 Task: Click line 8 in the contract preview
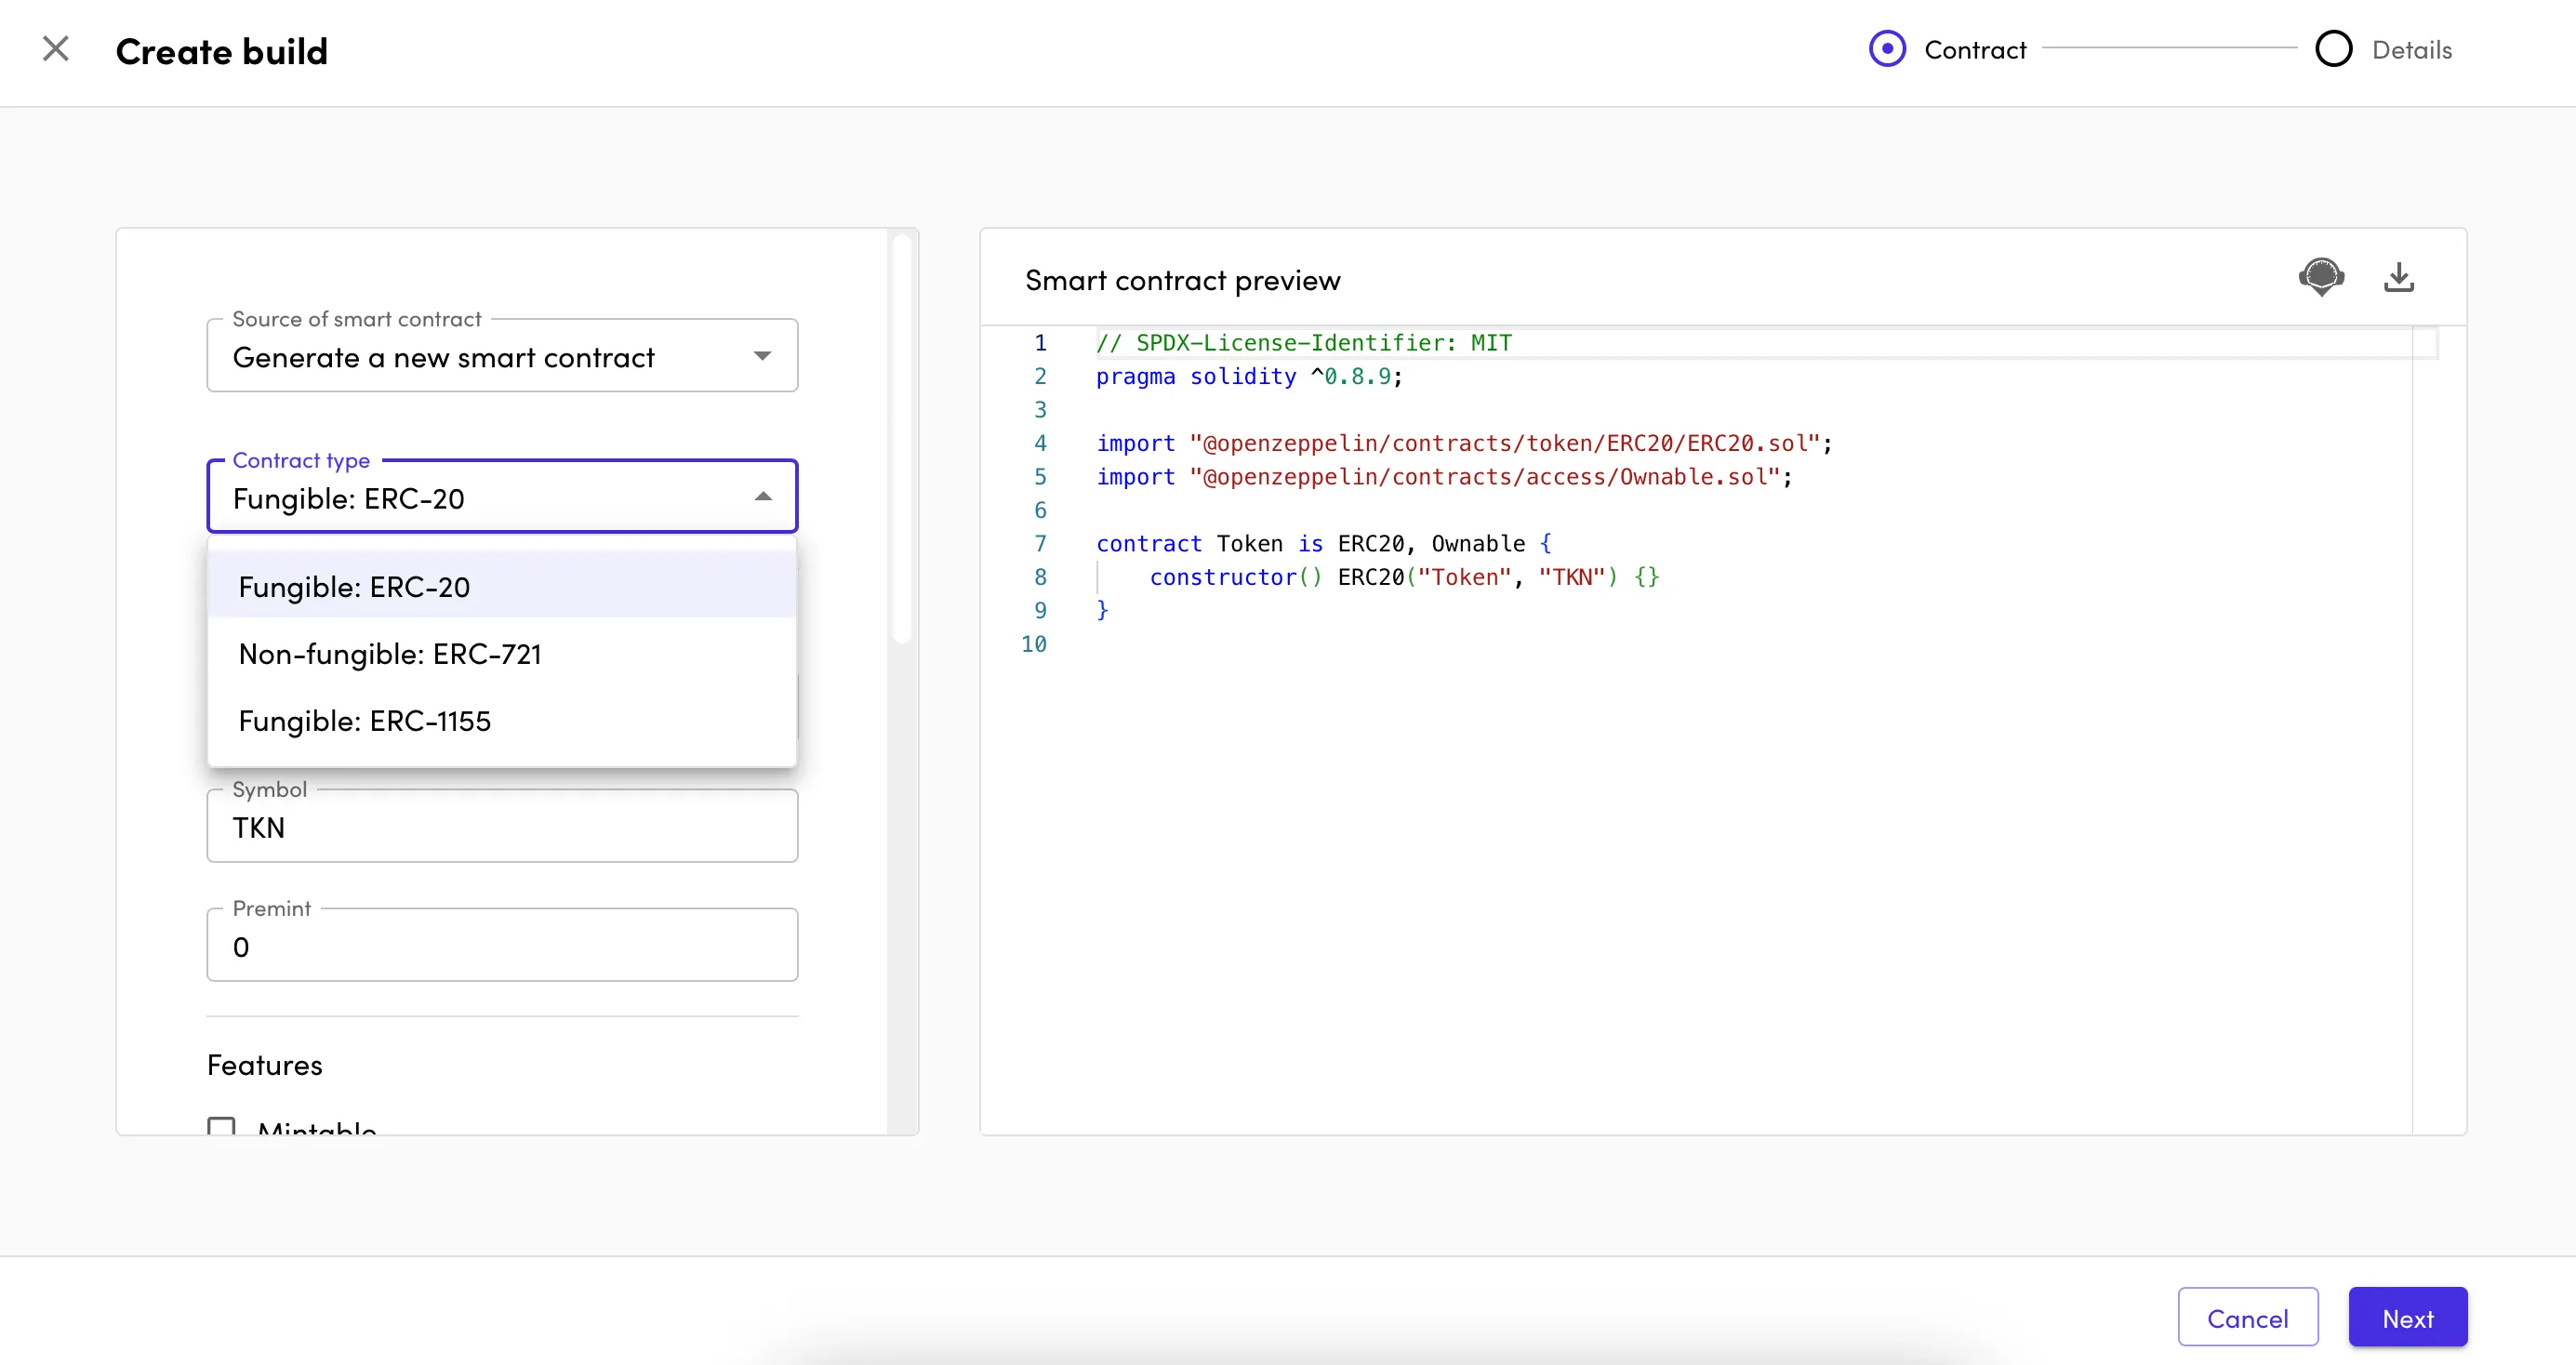tap(1400, 577)
